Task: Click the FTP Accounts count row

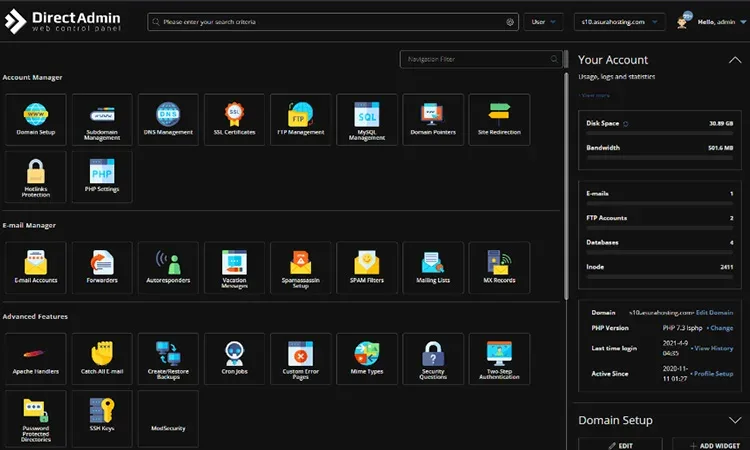Action: (660, 218)
